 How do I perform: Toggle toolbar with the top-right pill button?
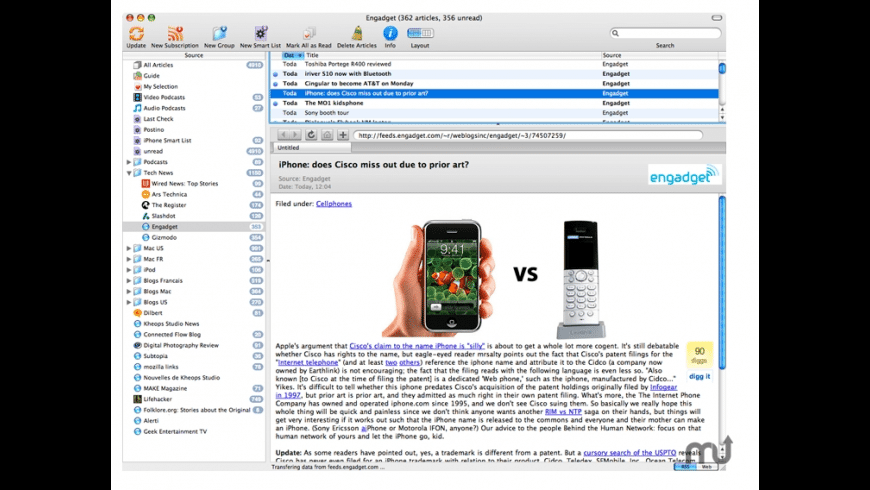point(717,18)
